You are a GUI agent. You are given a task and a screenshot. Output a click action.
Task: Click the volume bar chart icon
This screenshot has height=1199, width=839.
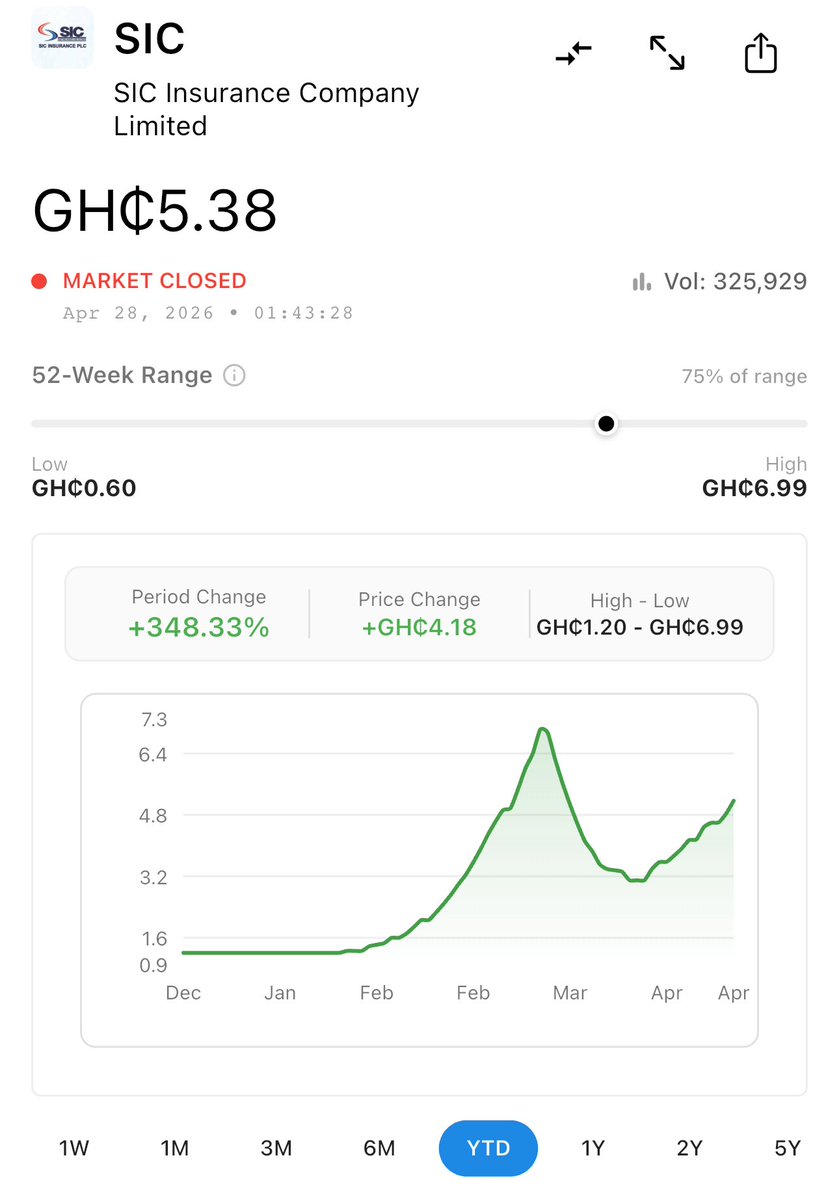641,281
